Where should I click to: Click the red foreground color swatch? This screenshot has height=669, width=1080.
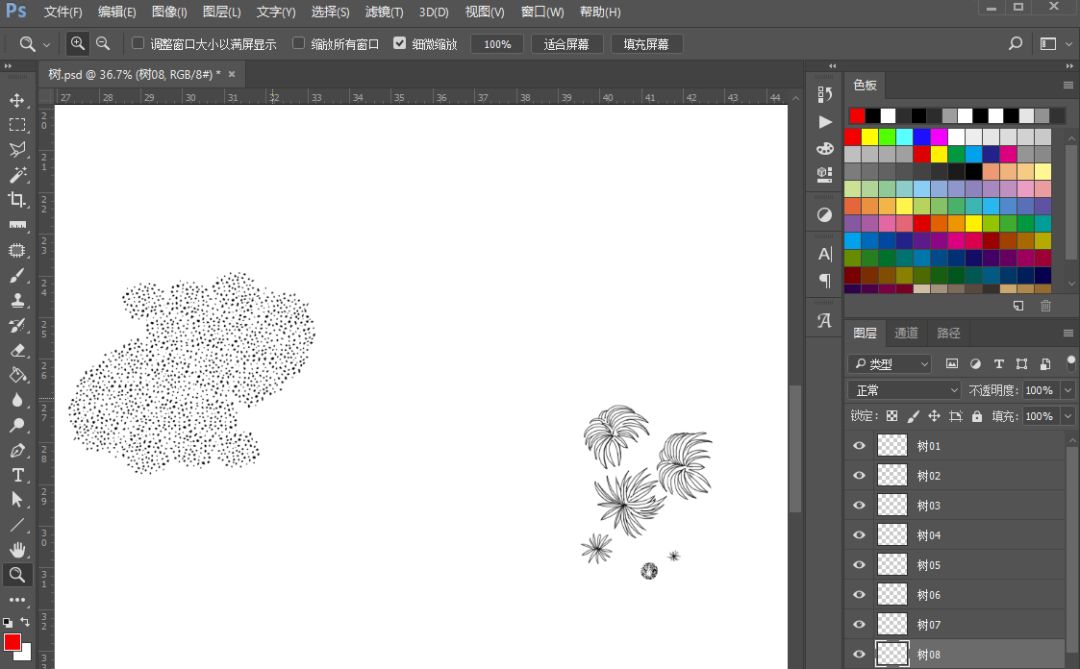point(12,641)
